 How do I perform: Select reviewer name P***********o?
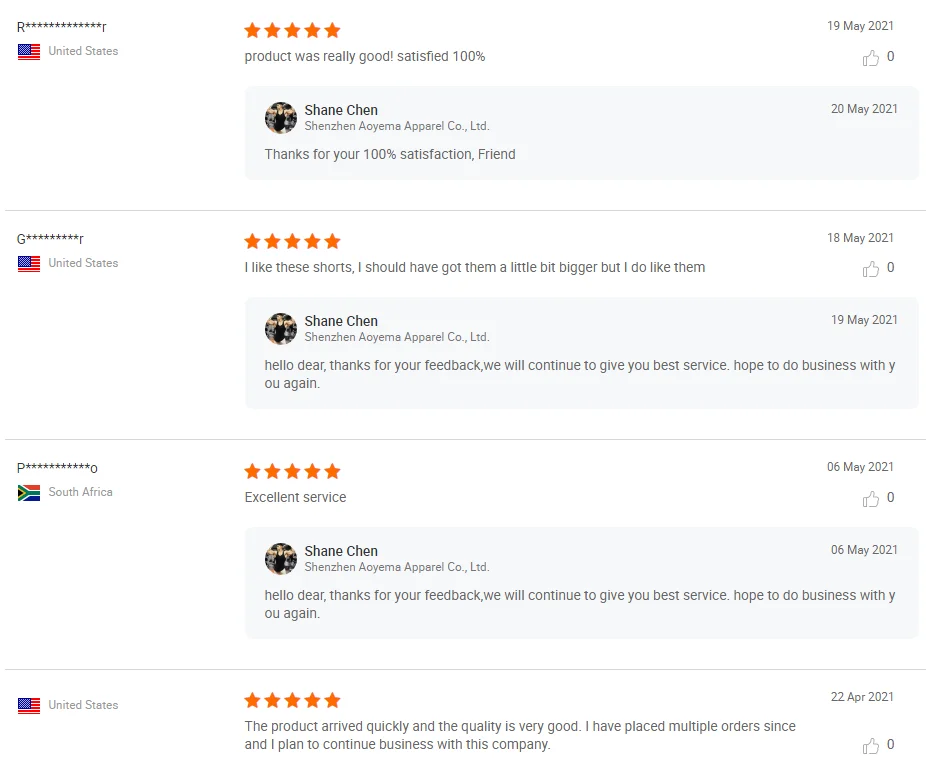click(x=57, y=468)
